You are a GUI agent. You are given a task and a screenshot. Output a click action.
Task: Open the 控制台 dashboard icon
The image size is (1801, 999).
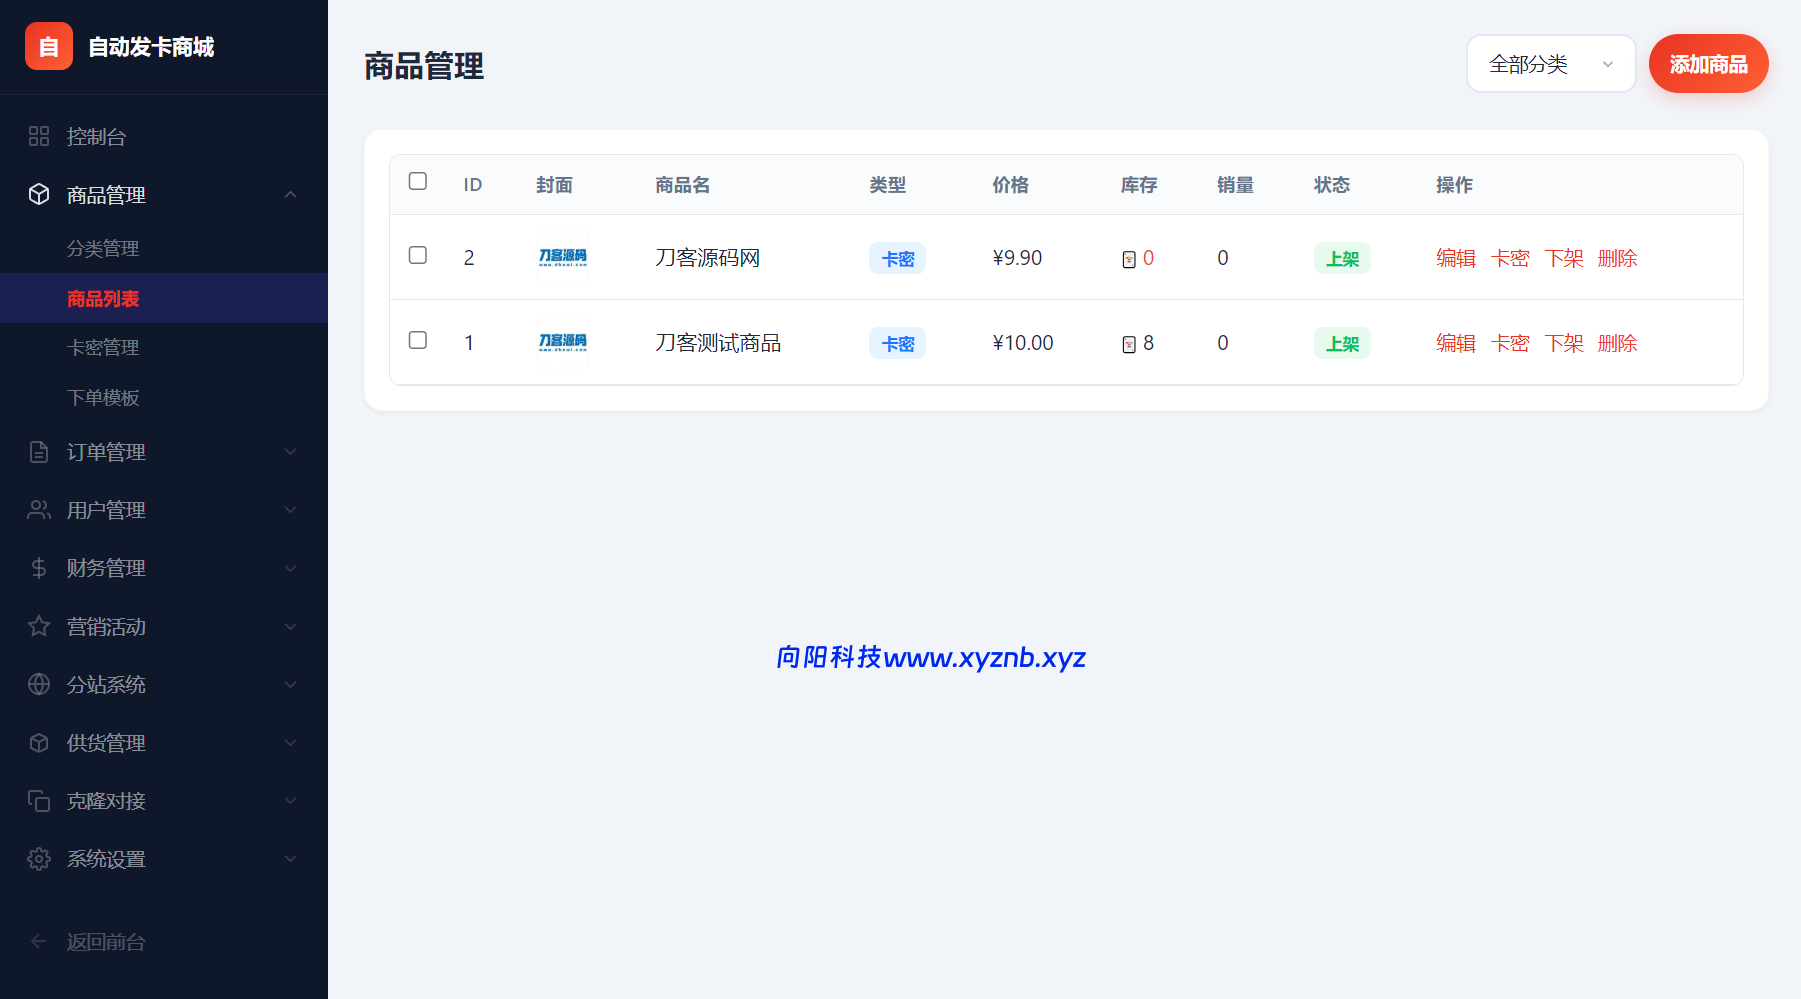[39, 136]
